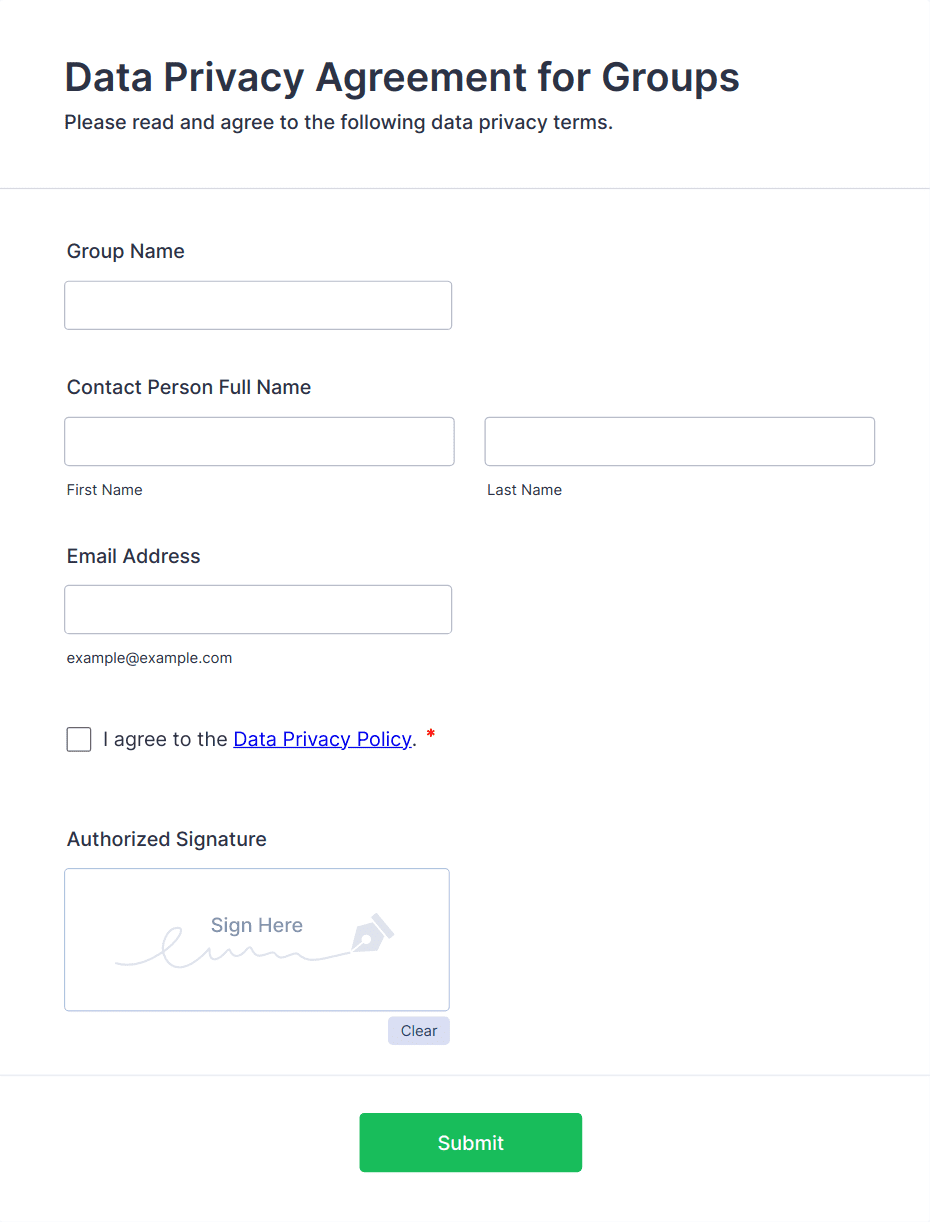Click into the Email Address field
Screen dimensions: 930x1222
point(258,609)
